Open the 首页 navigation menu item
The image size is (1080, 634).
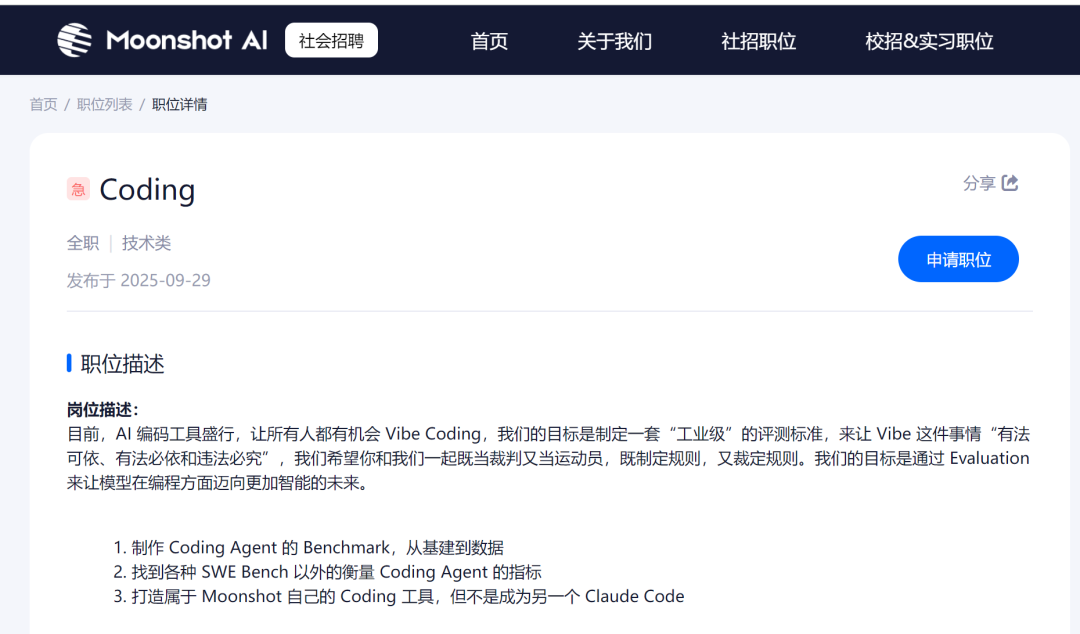[x=489, y=41]
